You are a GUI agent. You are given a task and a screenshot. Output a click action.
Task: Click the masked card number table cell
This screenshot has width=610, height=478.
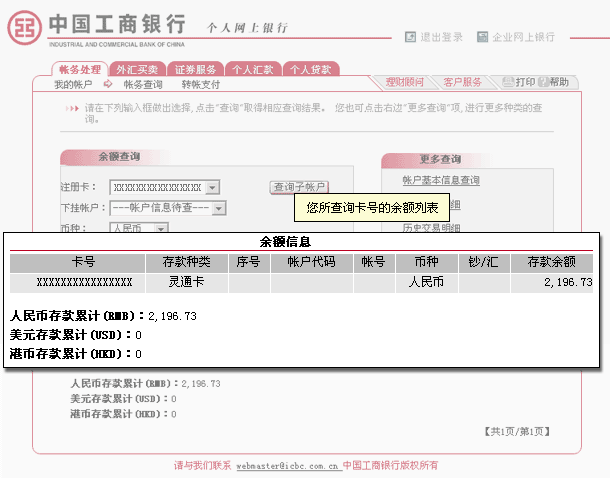tap(77, 282)
